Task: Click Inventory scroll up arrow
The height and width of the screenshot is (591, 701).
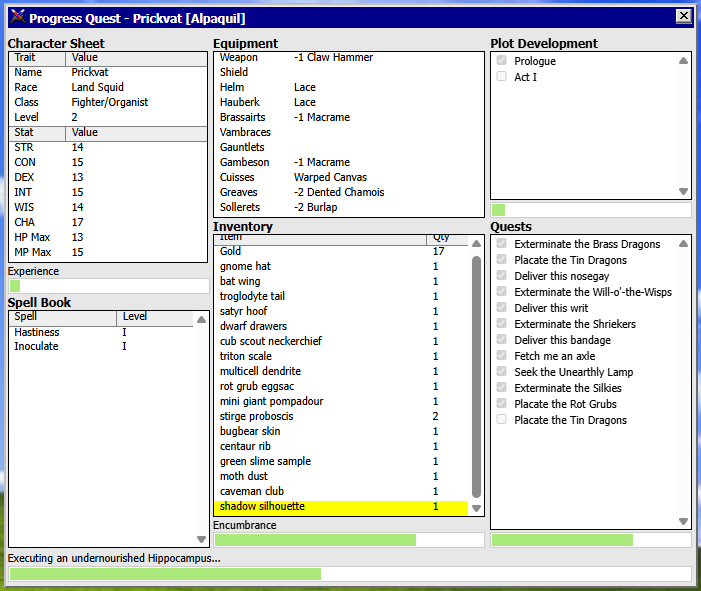Action: pos(477,244)
